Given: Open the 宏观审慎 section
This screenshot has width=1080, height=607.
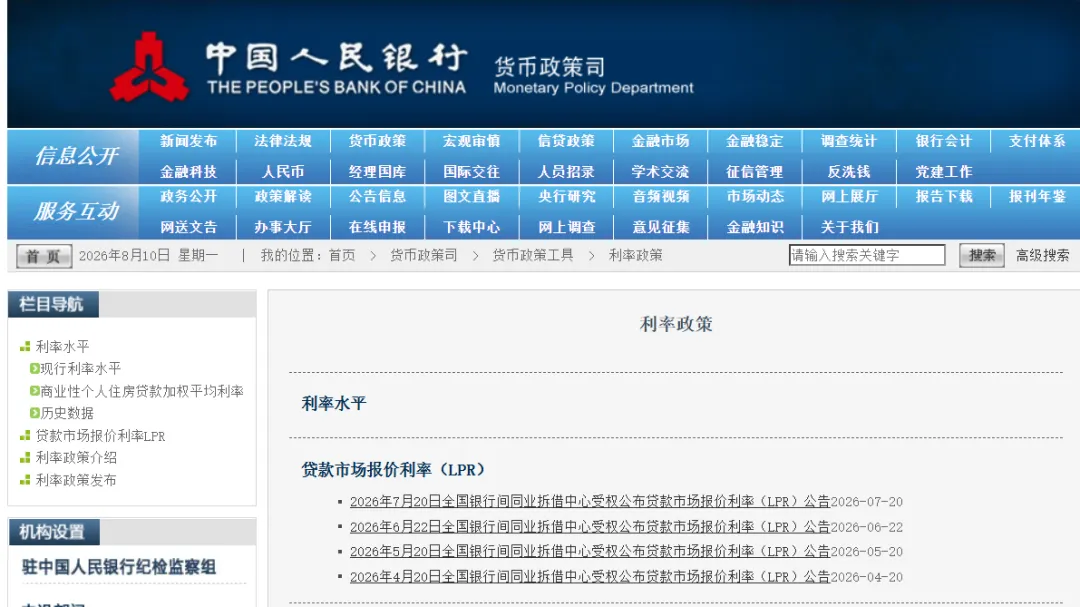Looking at the screenshot, I should click(471, 141).
